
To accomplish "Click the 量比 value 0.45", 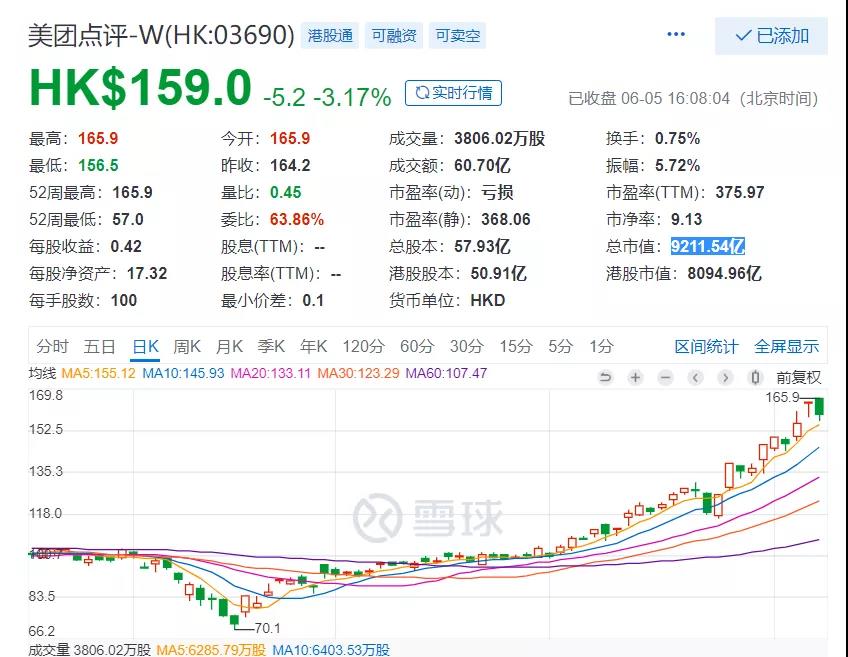I will click(x=286, y=193).
